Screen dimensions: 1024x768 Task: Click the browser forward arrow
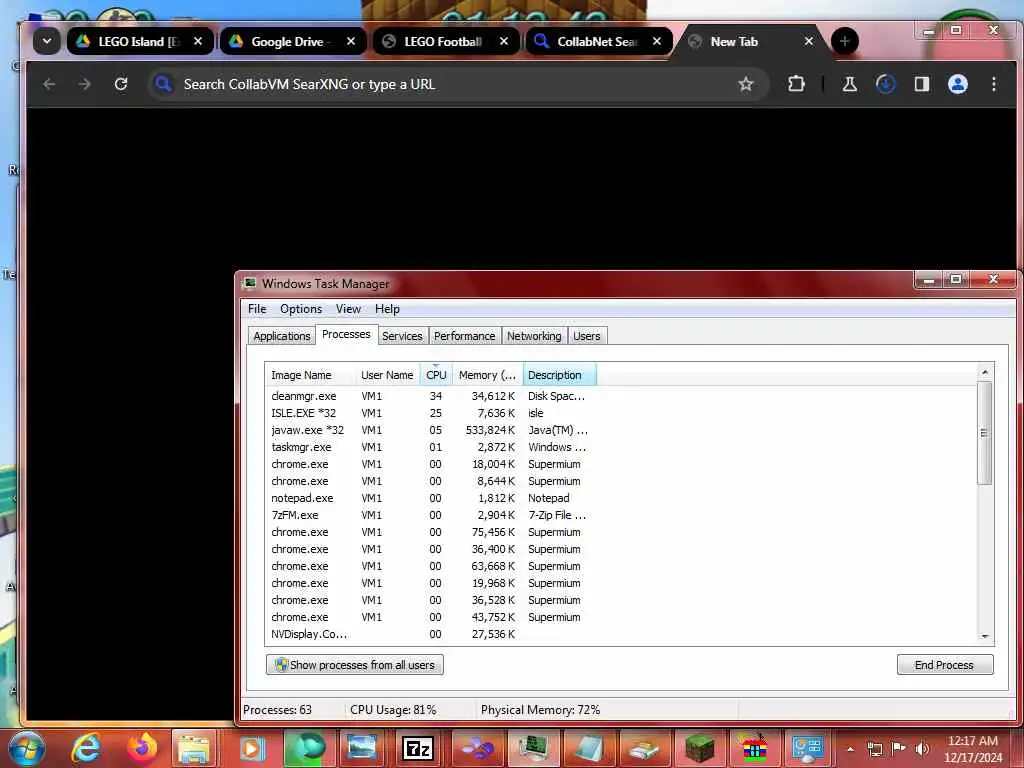tap(84, 84)
